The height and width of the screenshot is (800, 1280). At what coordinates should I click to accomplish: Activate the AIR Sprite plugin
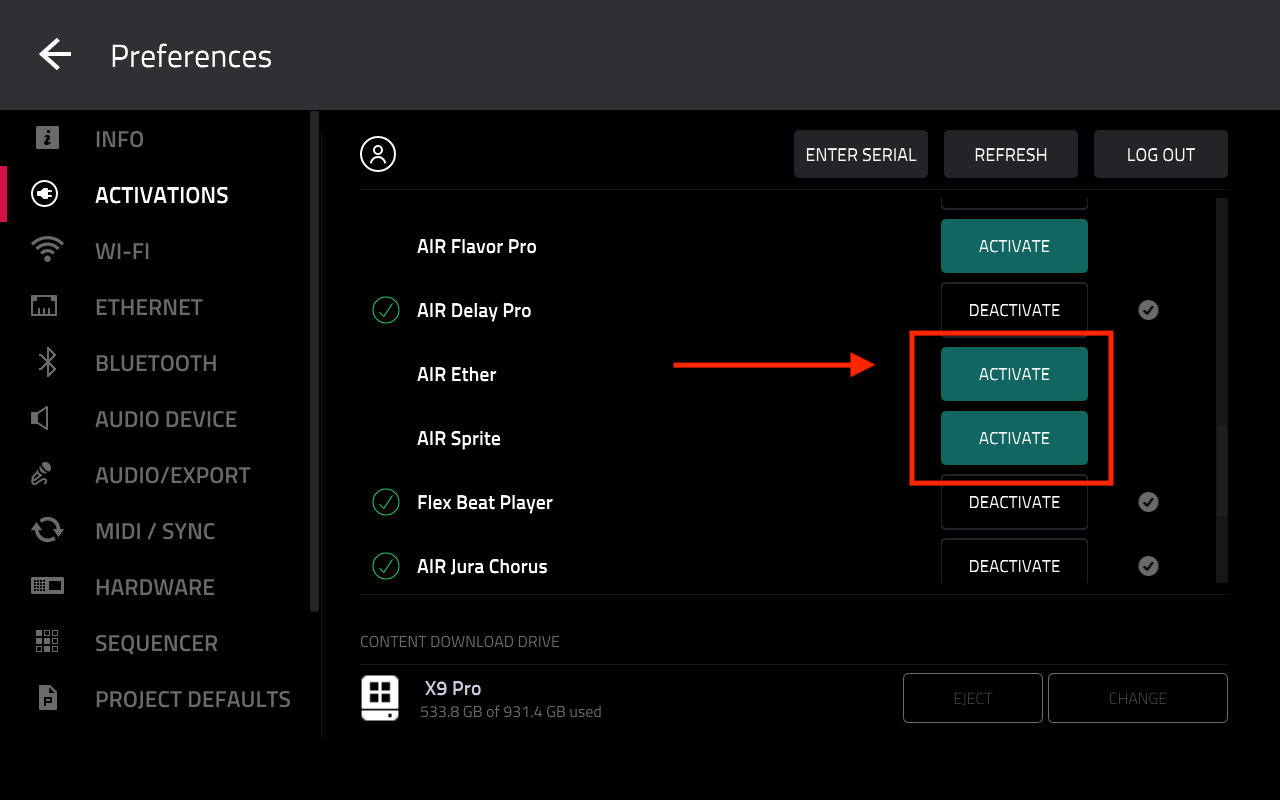click(x=1014, y=438)
